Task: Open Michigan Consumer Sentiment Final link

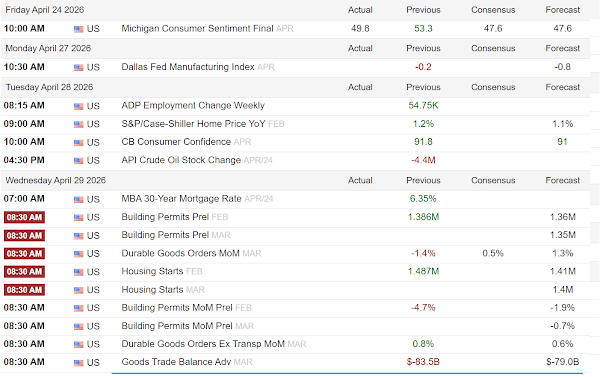Action: (x=197, y=29)
